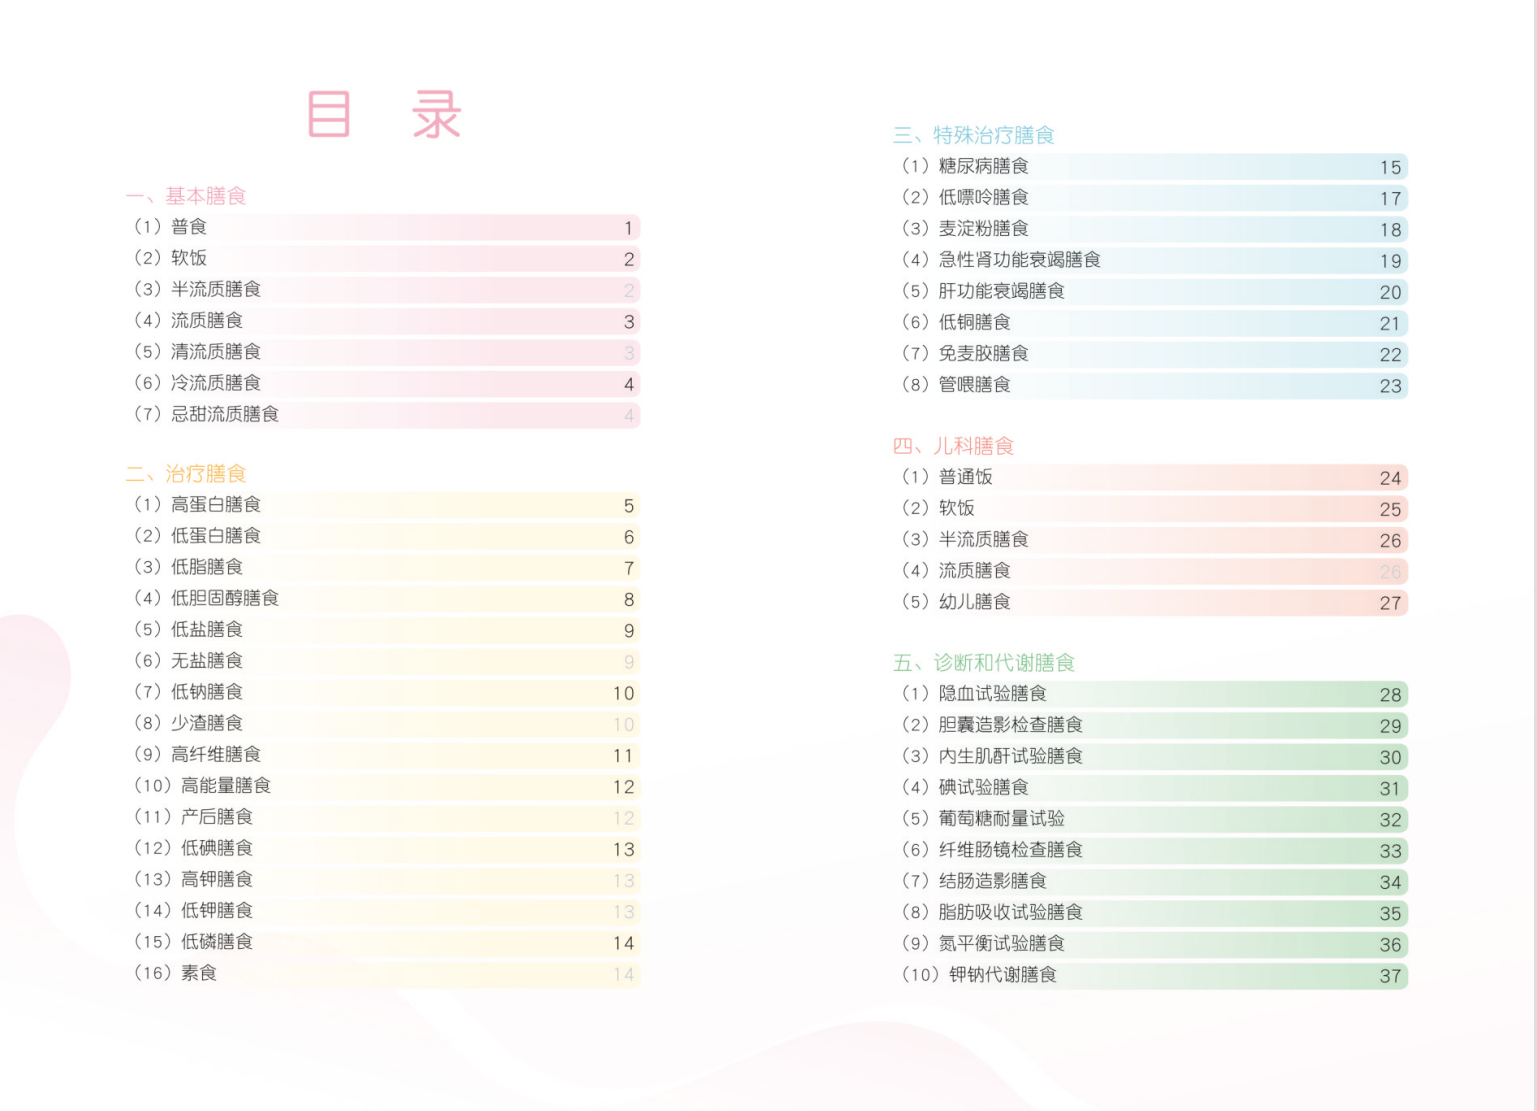
Task: Click the 普通饭 entry under 儿科膳食
Action: point(965,477)
